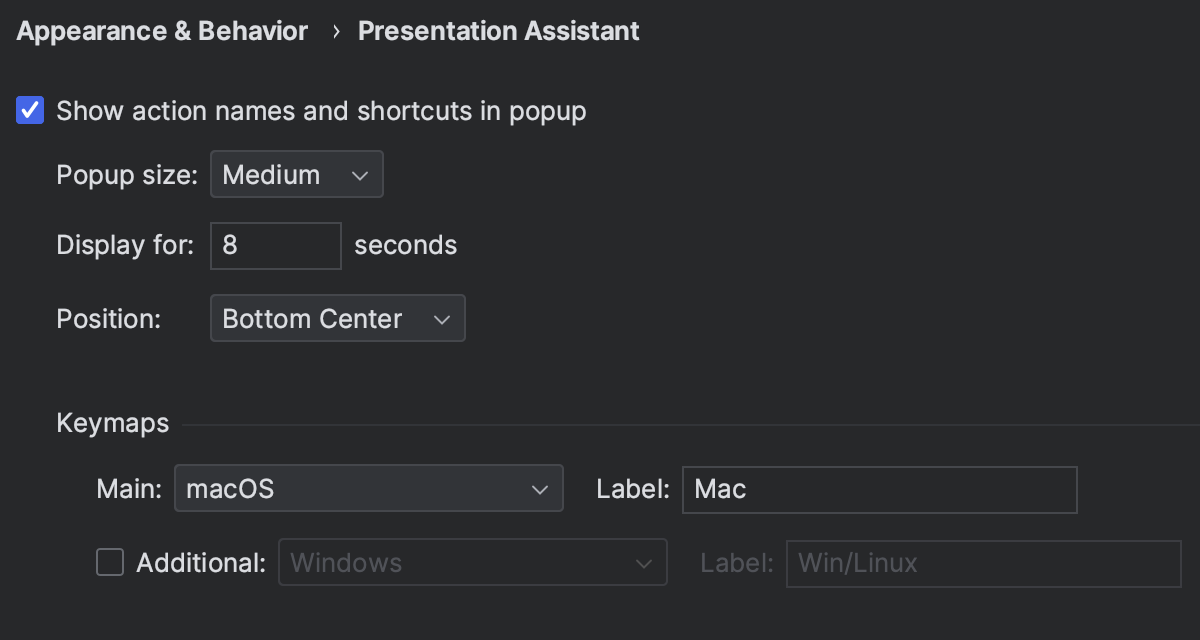Click the seconds text next to Display for
This screenshot has height=640, width=1200.
405,245
